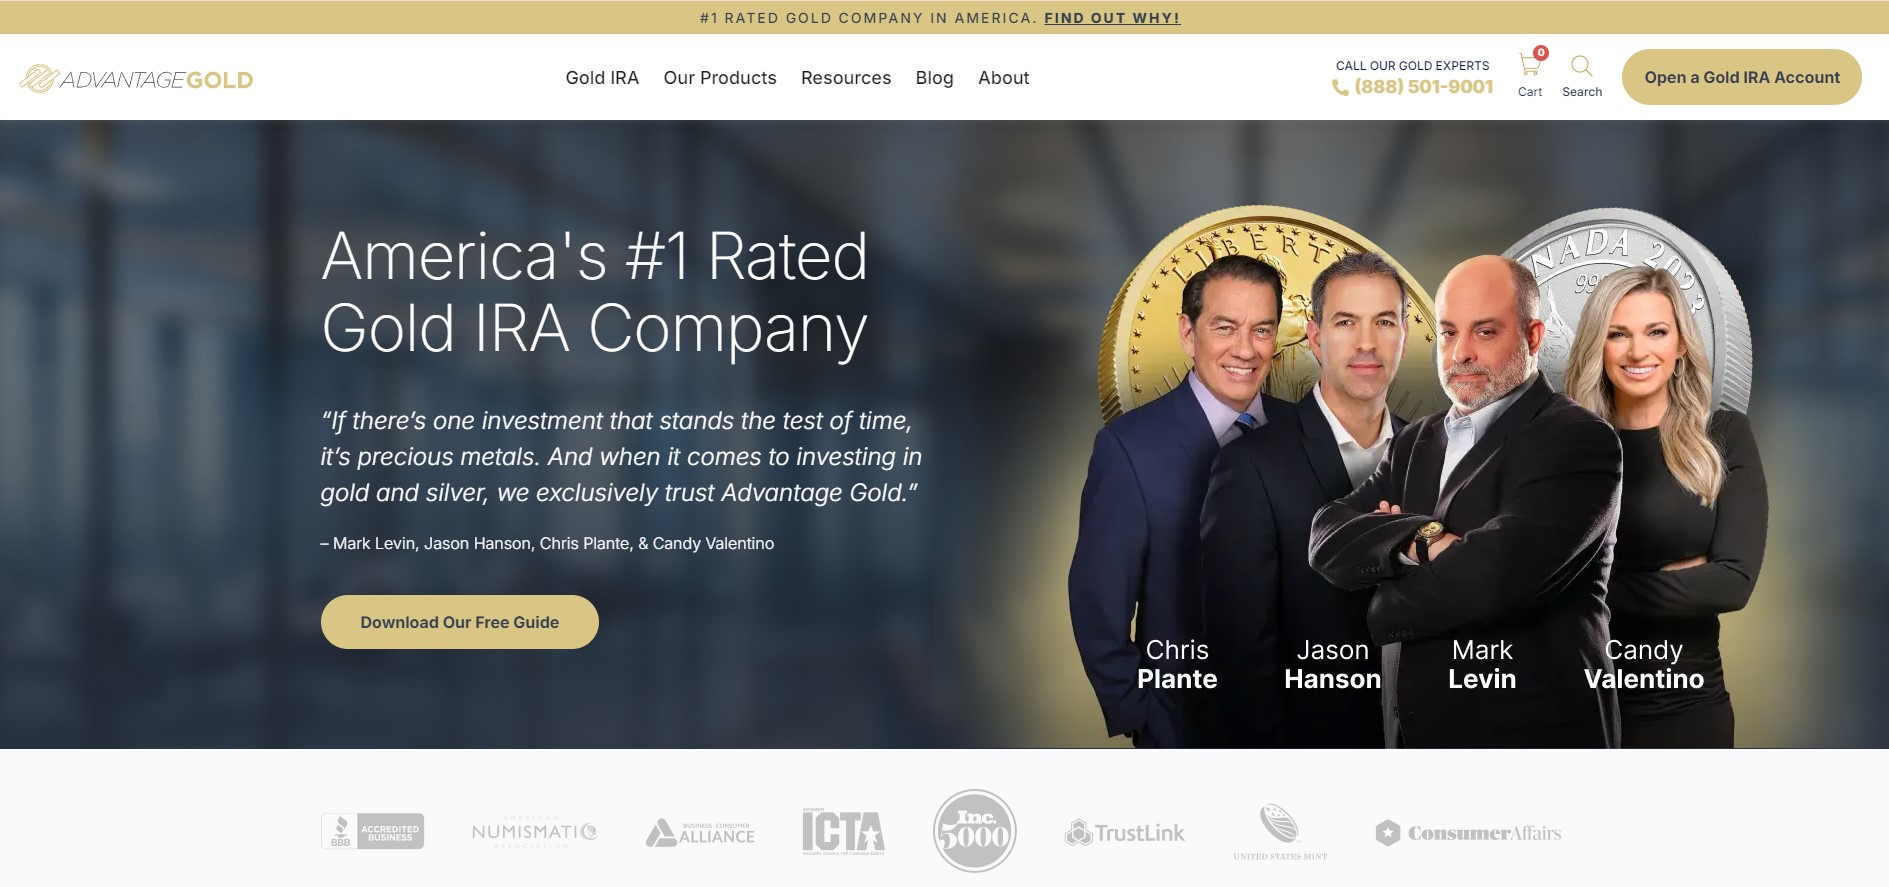
Task: Click Download Our Free Guide button
Action: [460, 622]
